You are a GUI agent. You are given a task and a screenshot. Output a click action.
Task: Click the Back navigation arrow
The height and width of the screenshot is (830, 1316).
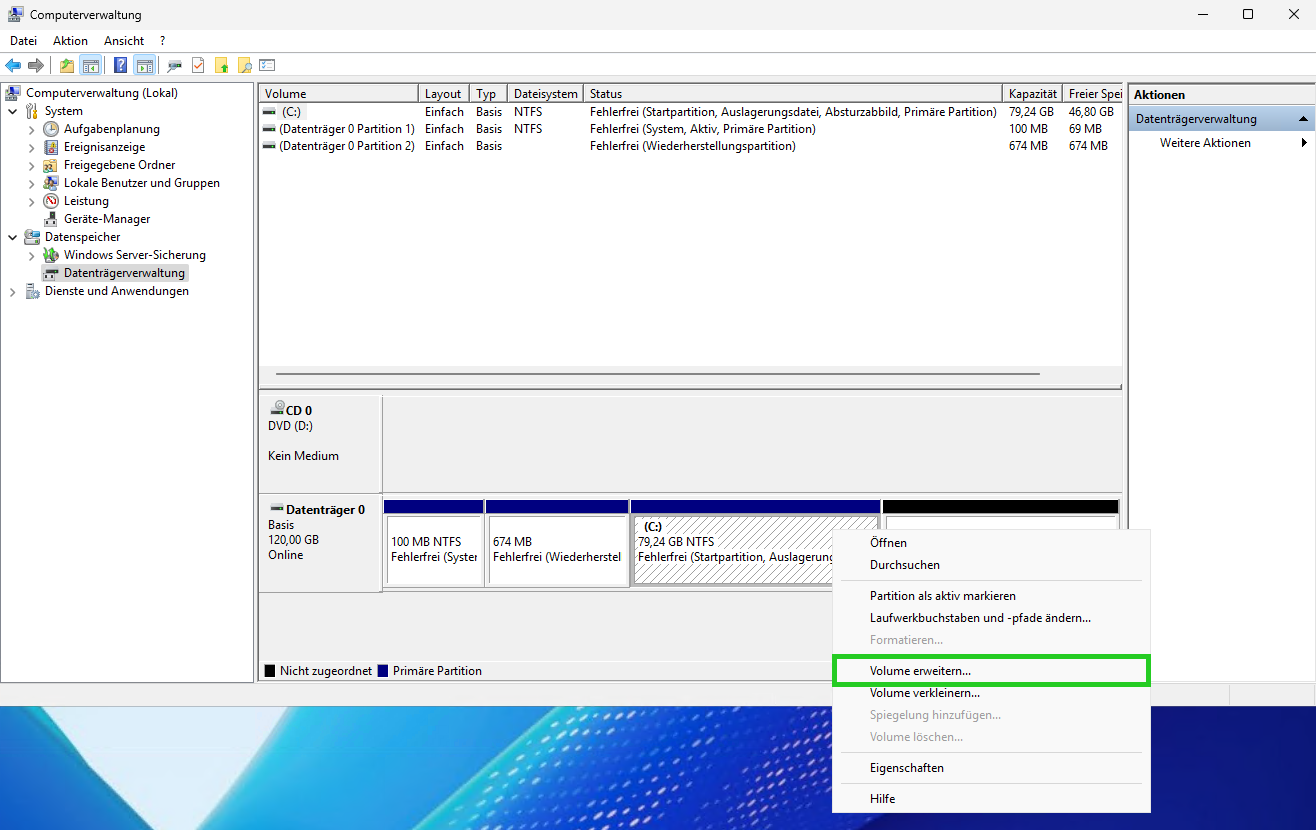[x=13, y=64]
